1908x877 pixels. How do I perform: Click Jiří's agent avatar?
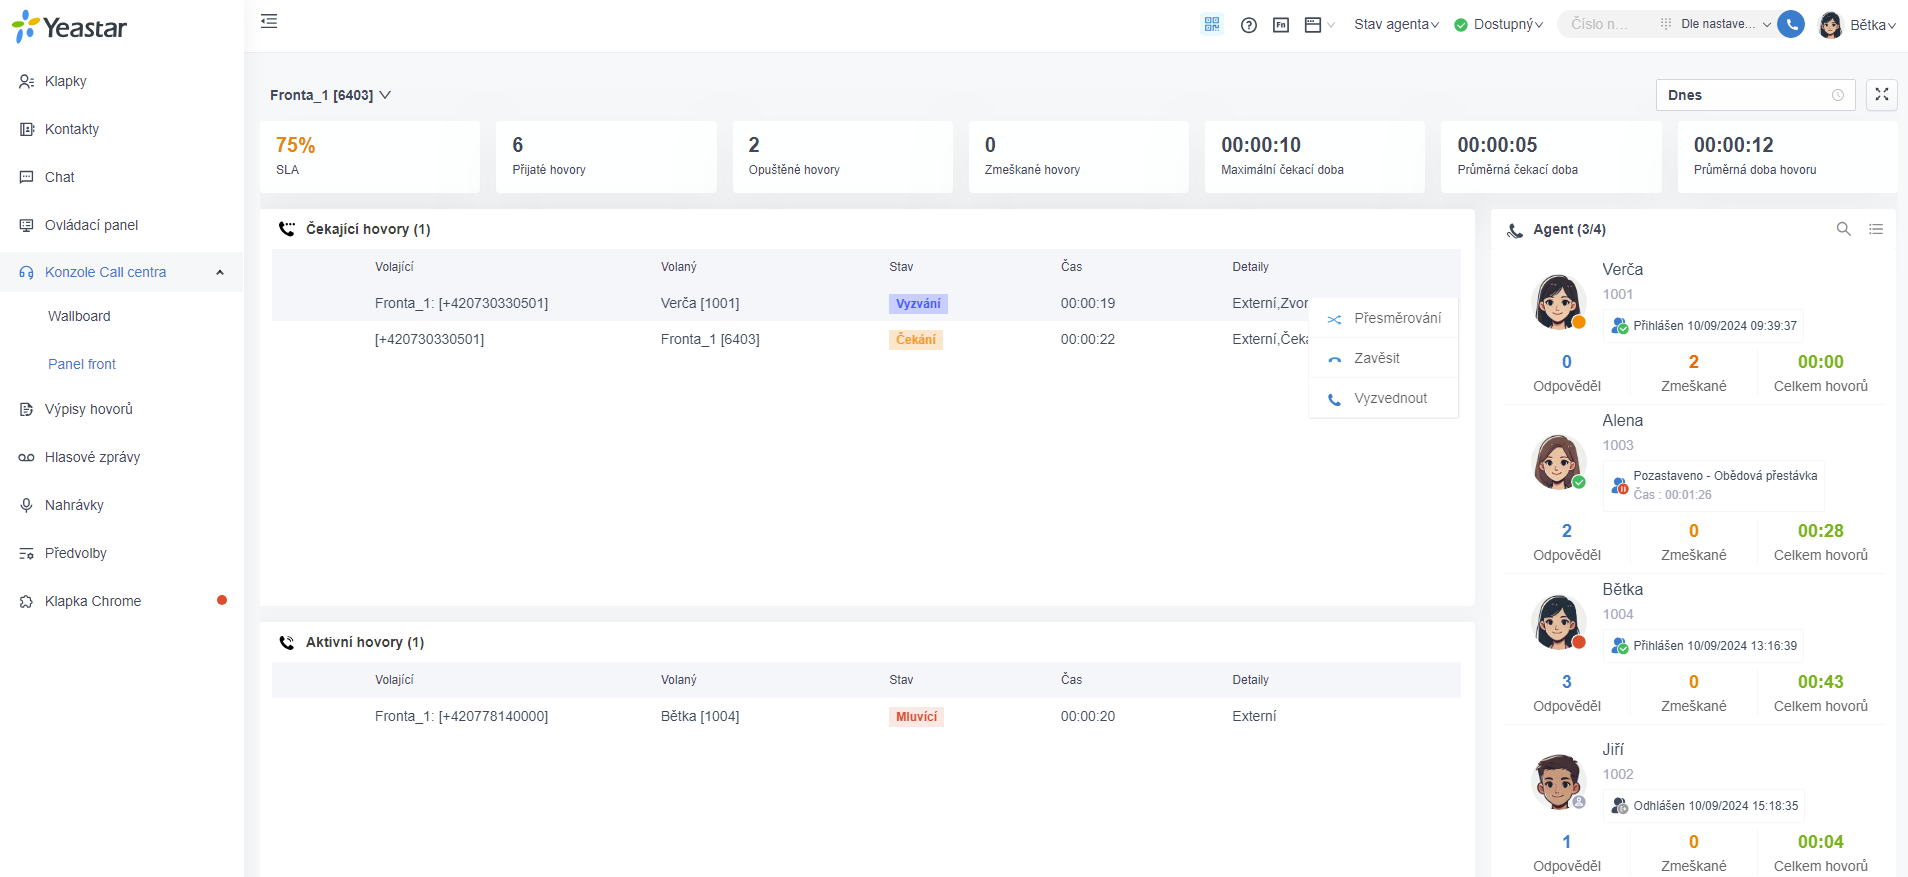pyautogui.click(x=1558, y=781)
